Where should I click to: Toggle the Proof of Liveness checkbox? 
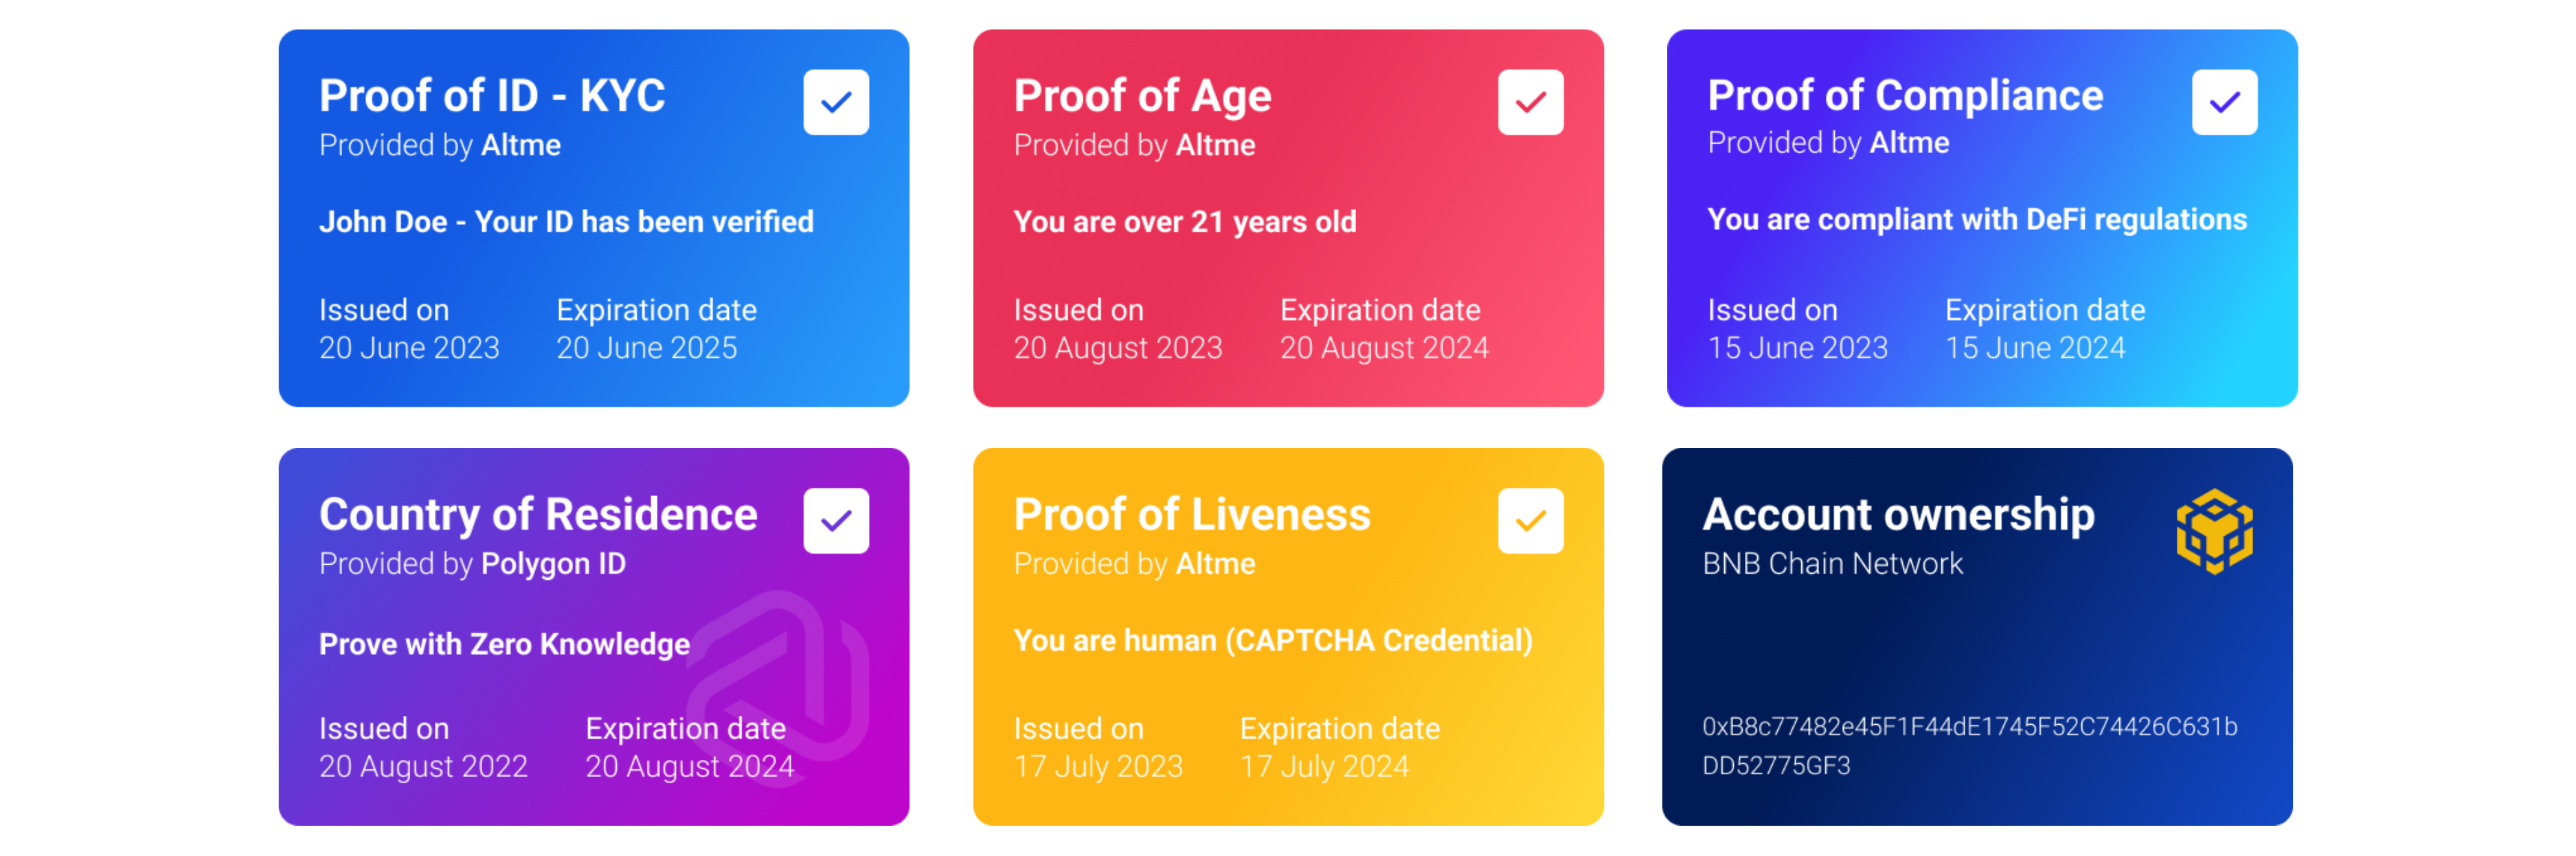tap(1529, 520)
